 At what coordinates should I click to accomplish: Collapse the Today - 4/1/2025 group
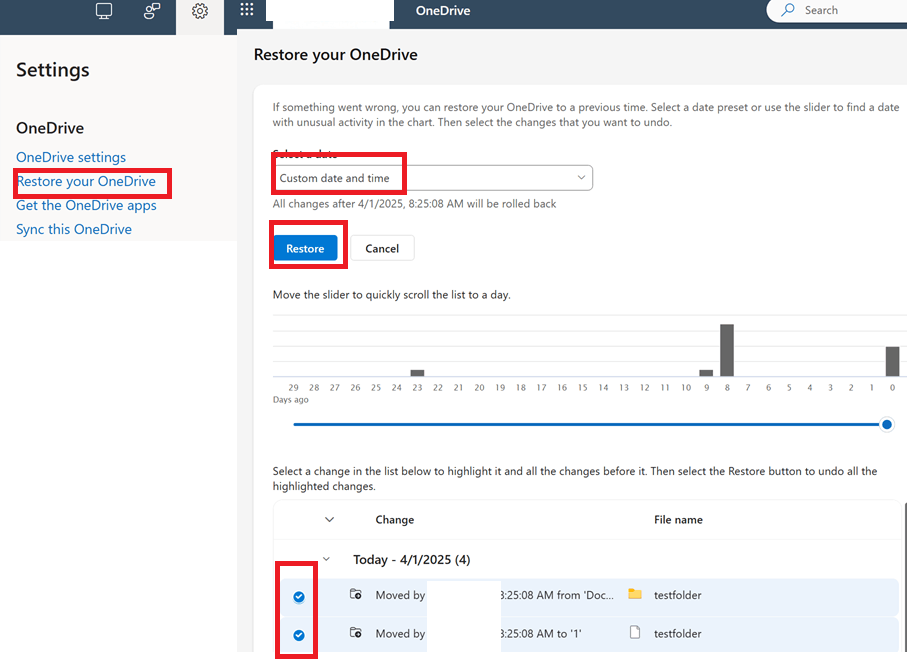[x=327, y=559]
